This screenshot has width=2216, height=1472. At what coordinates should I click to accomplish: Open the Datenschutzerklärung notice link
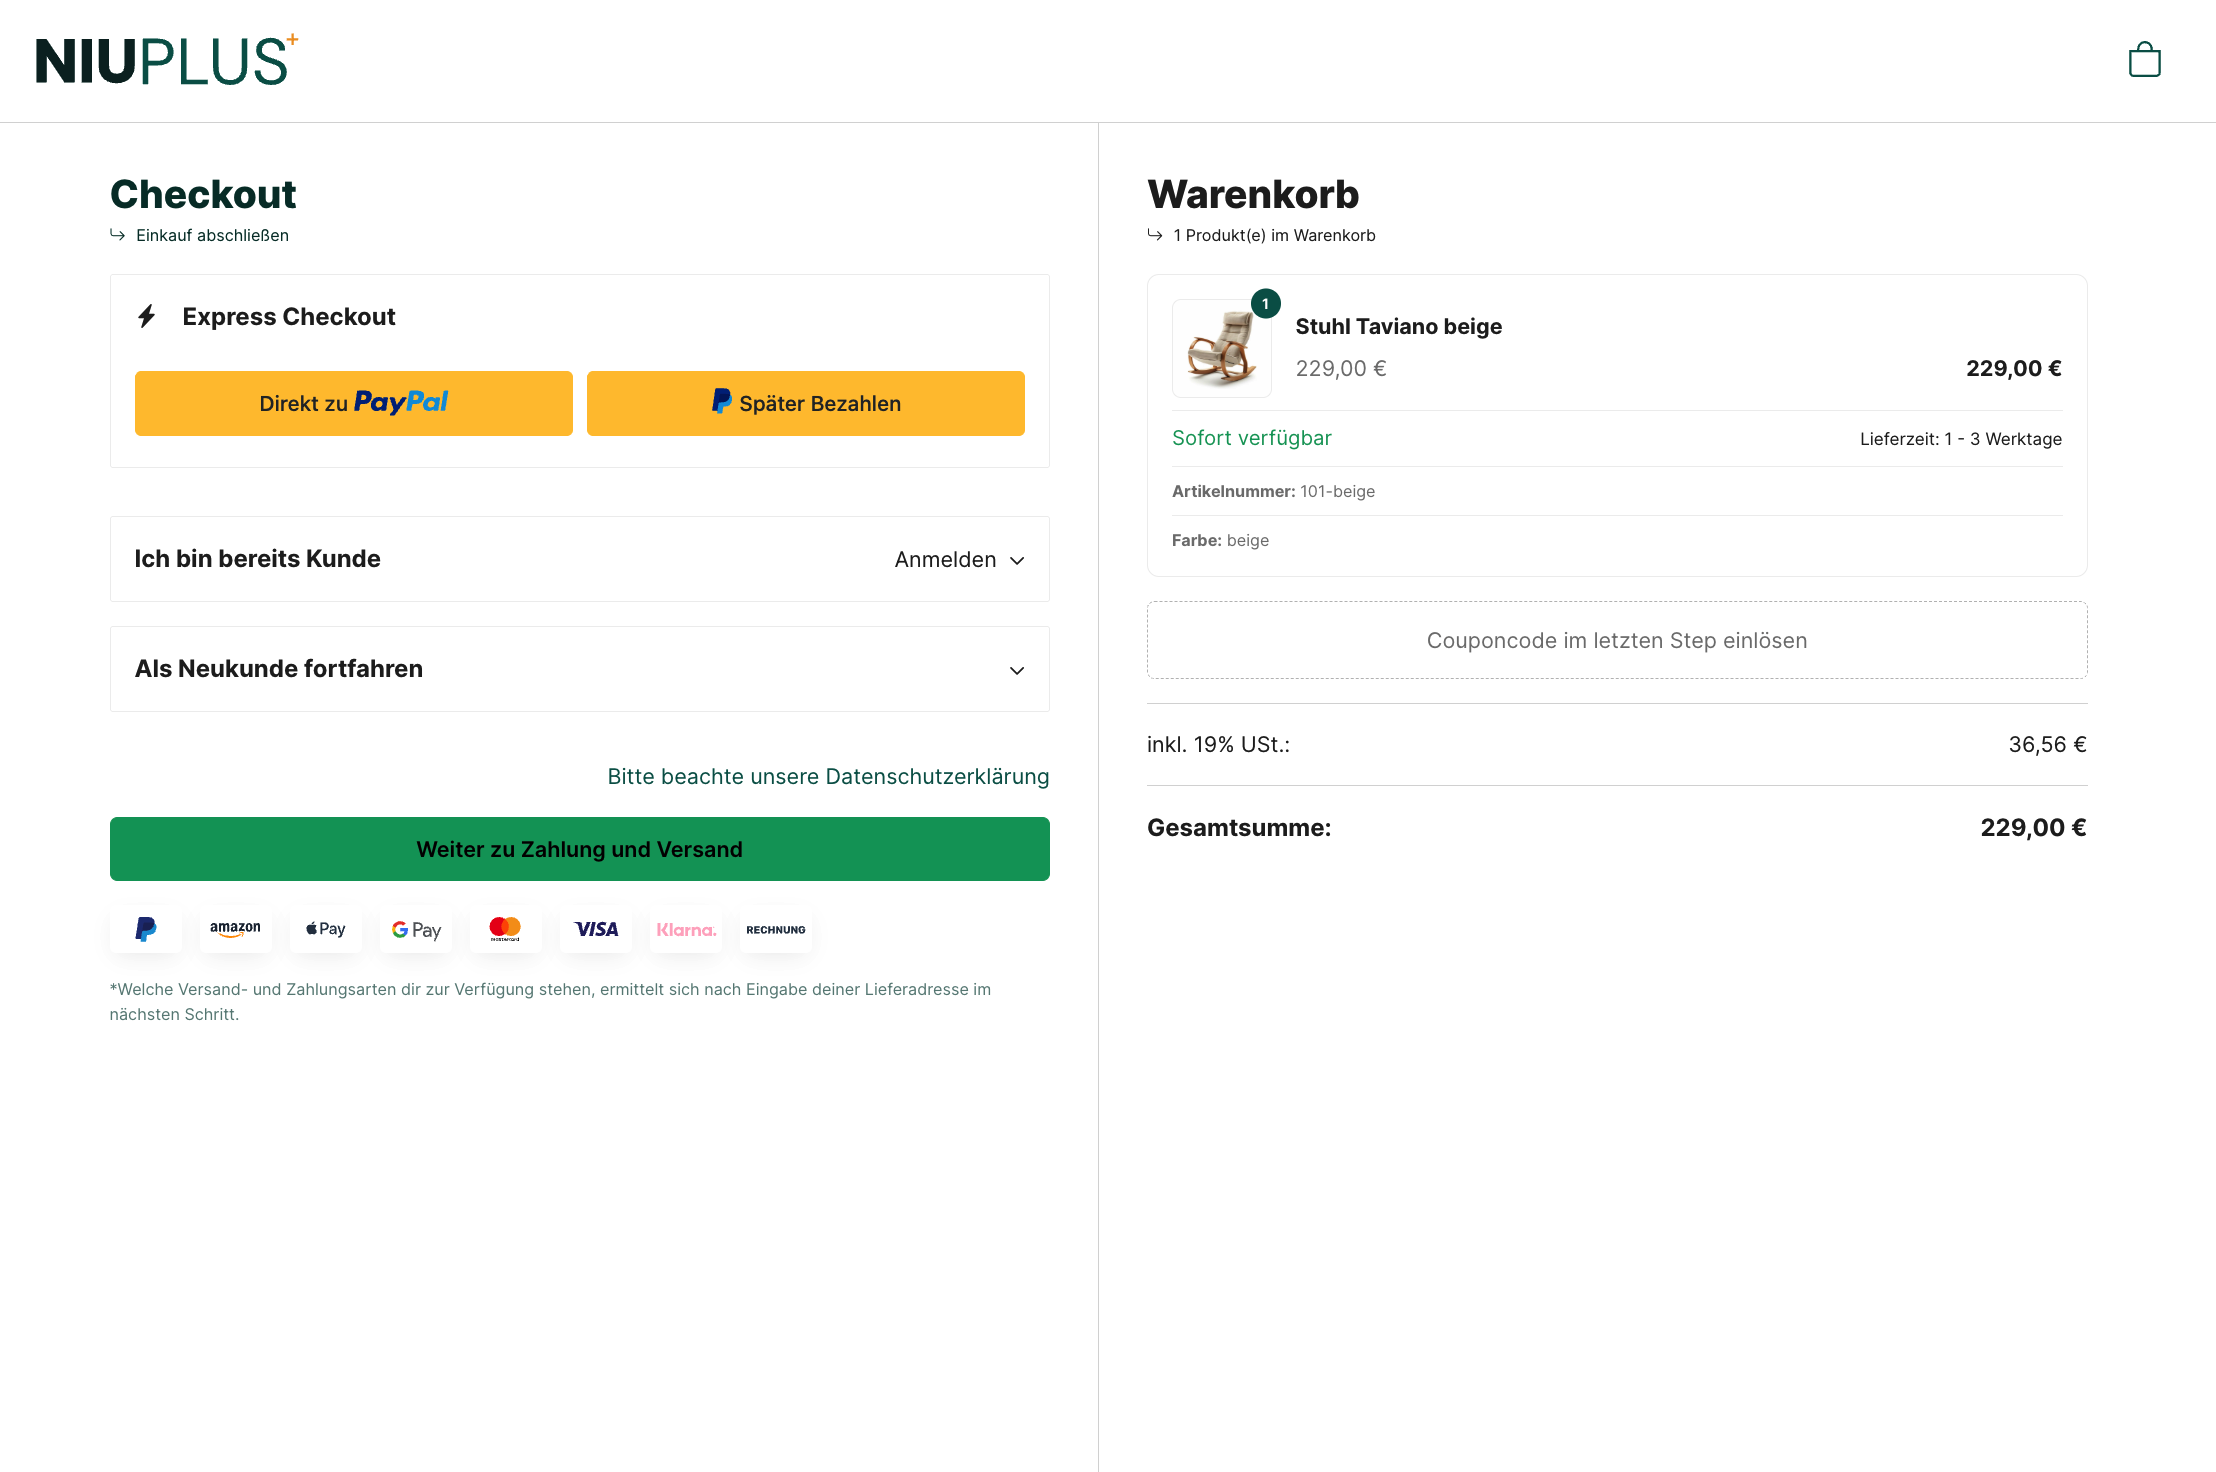coord(828,777)
